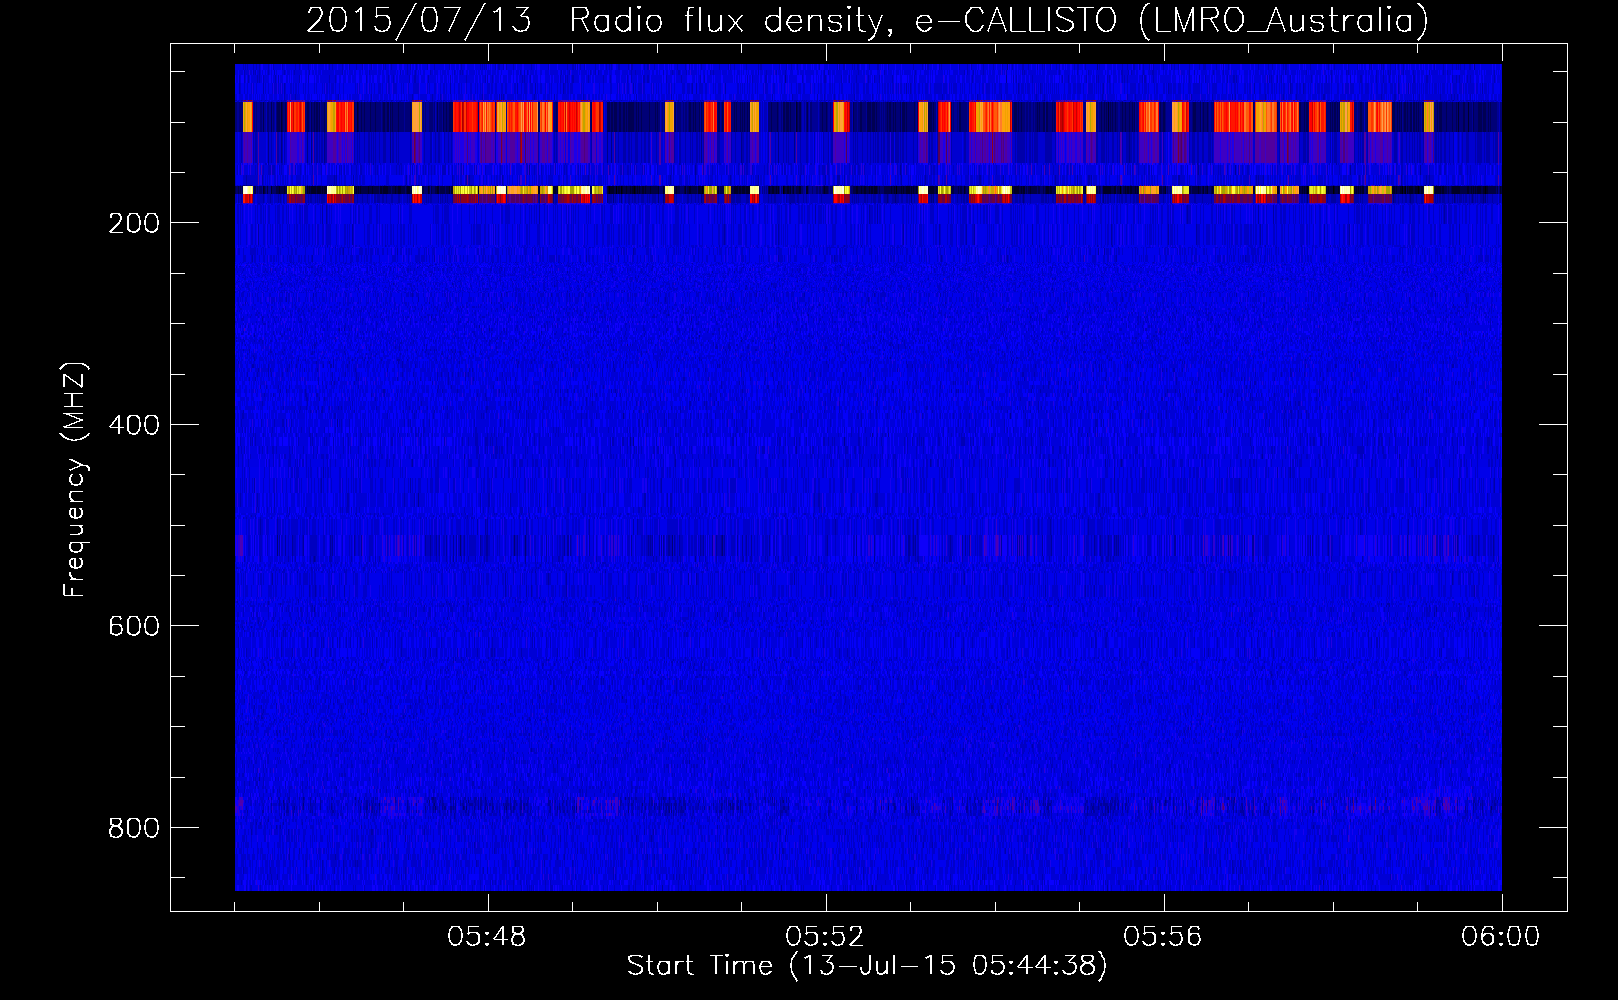
Task: Click the 05:56 time tick label
Action: coord(1163,937)
